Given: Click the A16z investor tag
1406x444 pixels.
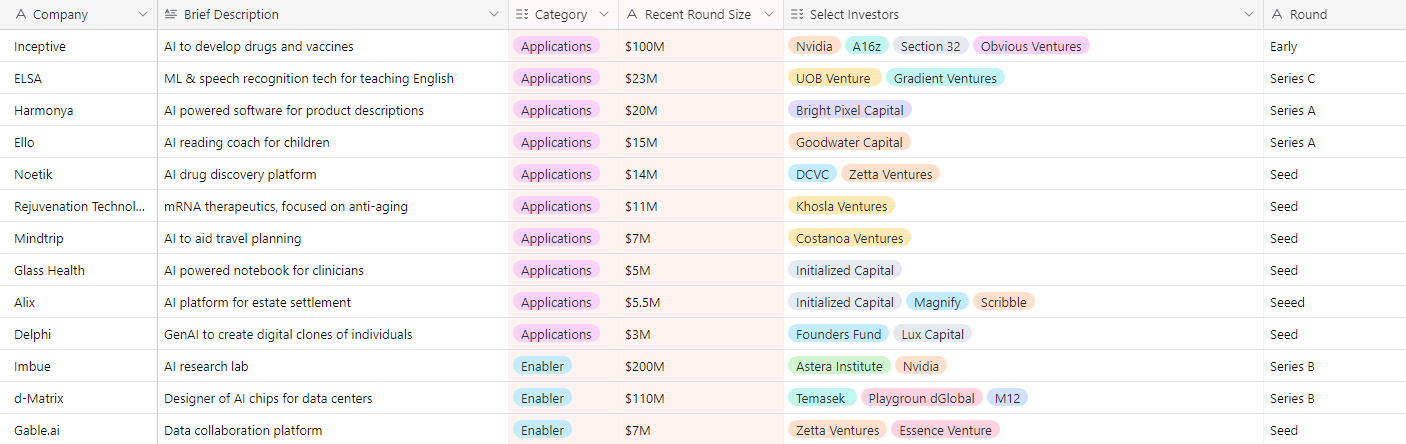Looking at the screenshot, I should [866, 46].
